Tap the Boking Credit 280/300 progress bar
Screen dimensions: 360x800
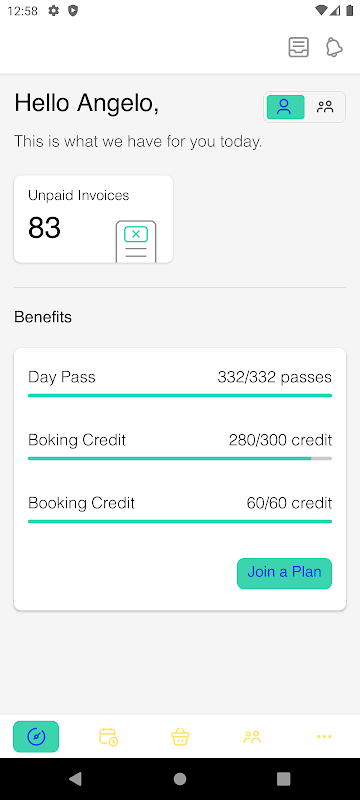click(x=180, y=458)
